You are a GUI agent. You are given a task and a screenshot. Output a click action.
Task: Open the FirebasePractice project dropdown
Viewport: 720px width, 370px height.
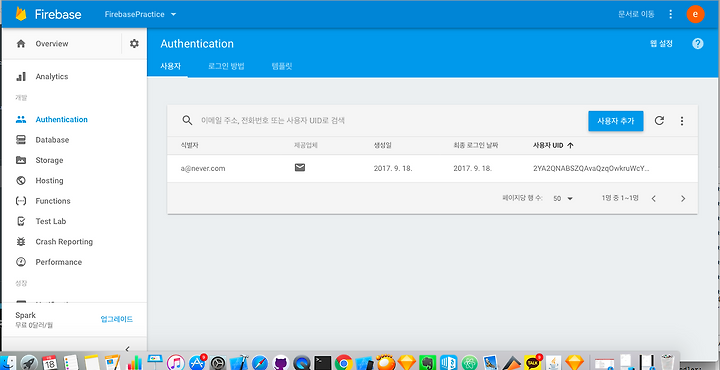click(x=140, y=14)
